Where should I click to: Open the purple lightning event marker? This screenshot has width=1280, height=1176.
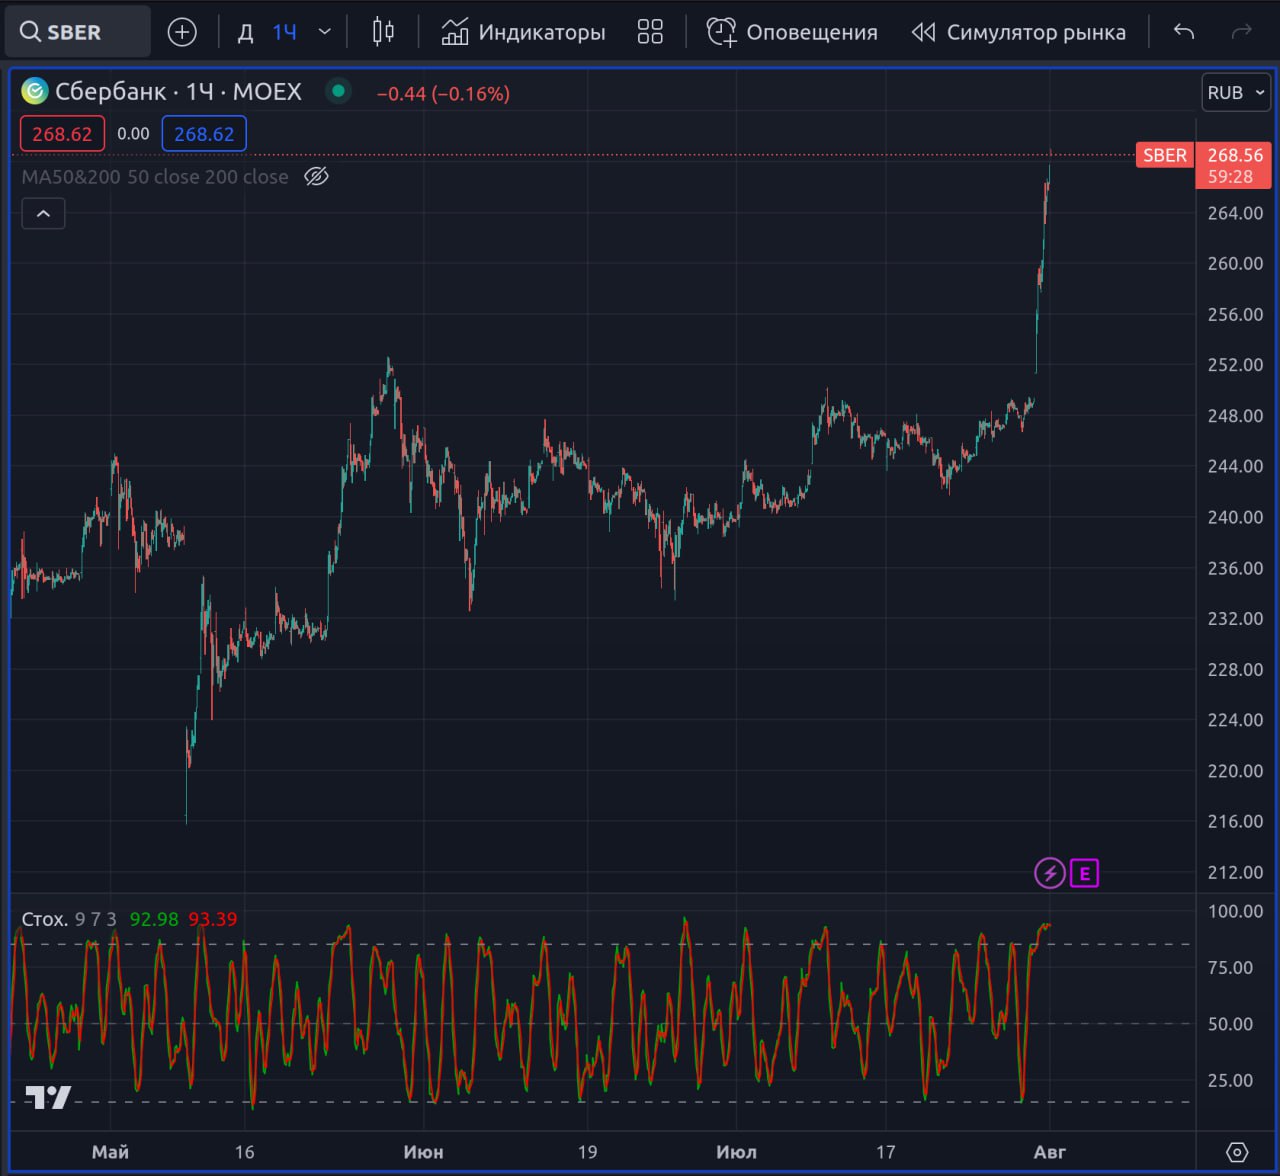[x=1049, y=873]
